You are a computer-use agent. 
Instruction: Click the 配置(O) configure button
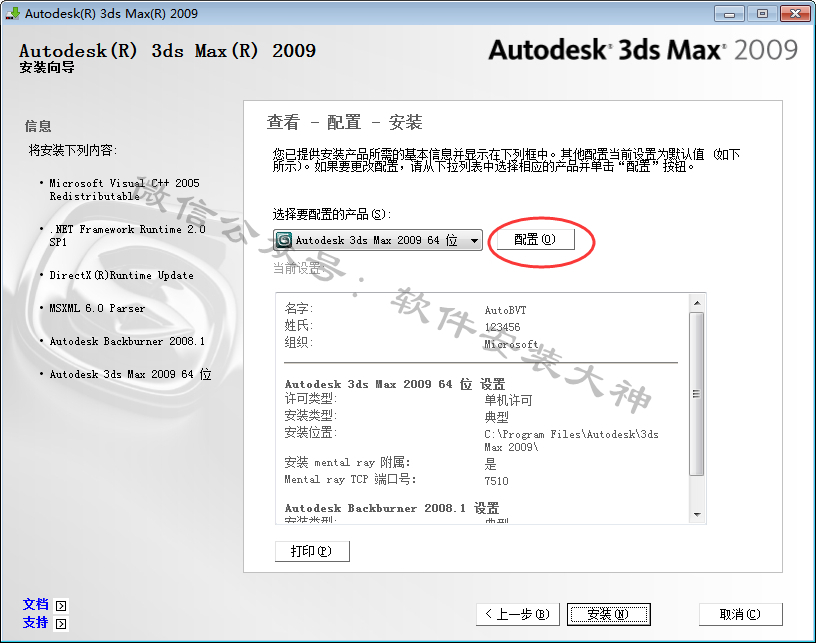(x=536, y=239)
